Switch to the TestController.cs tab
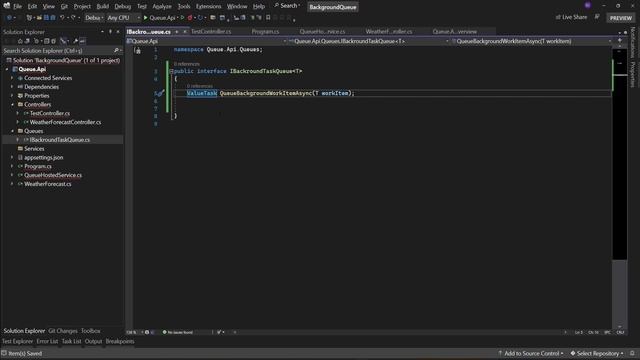Image resolution: width=640 pixels, height=360 pixels. (211, 31)
